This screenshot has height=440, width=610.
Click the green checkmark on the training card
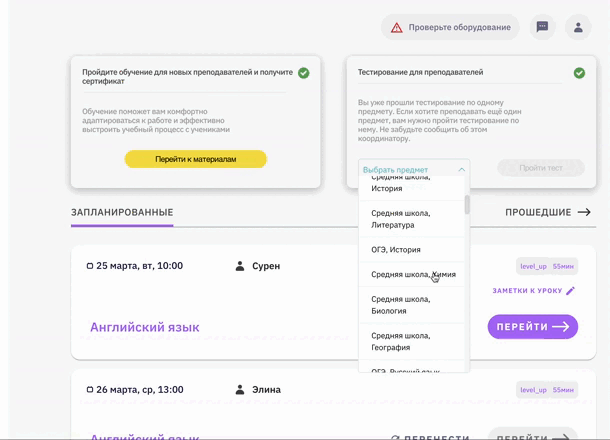pos(303,73)
